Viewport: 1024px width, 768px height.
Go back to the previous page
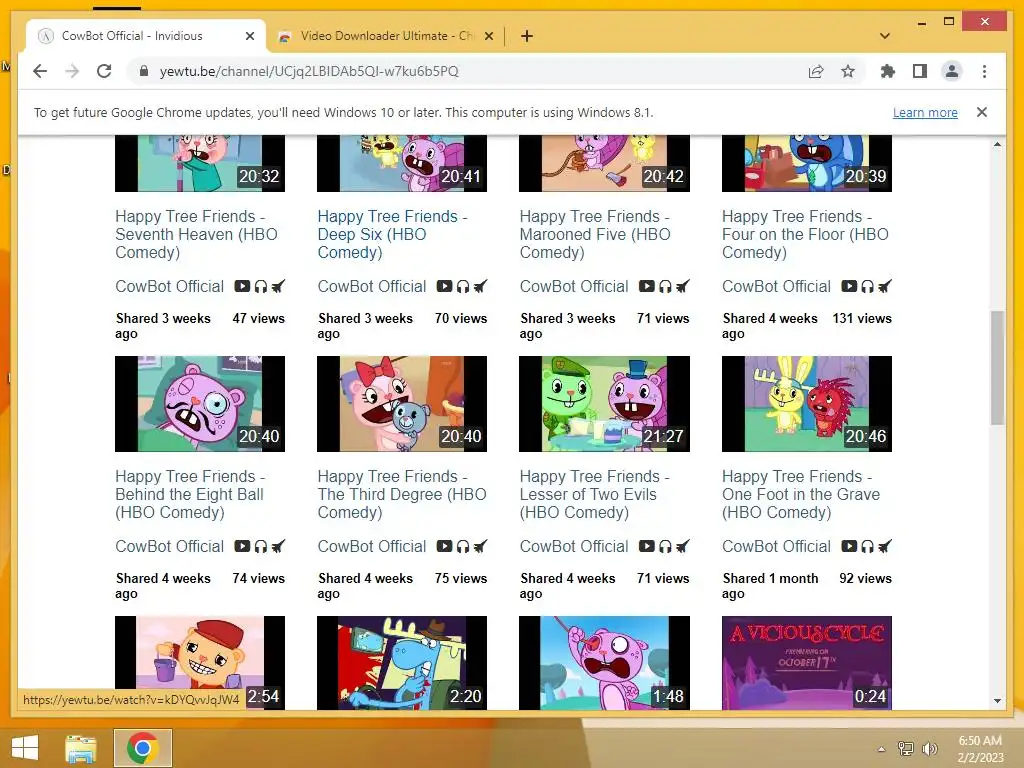(40, 71)
